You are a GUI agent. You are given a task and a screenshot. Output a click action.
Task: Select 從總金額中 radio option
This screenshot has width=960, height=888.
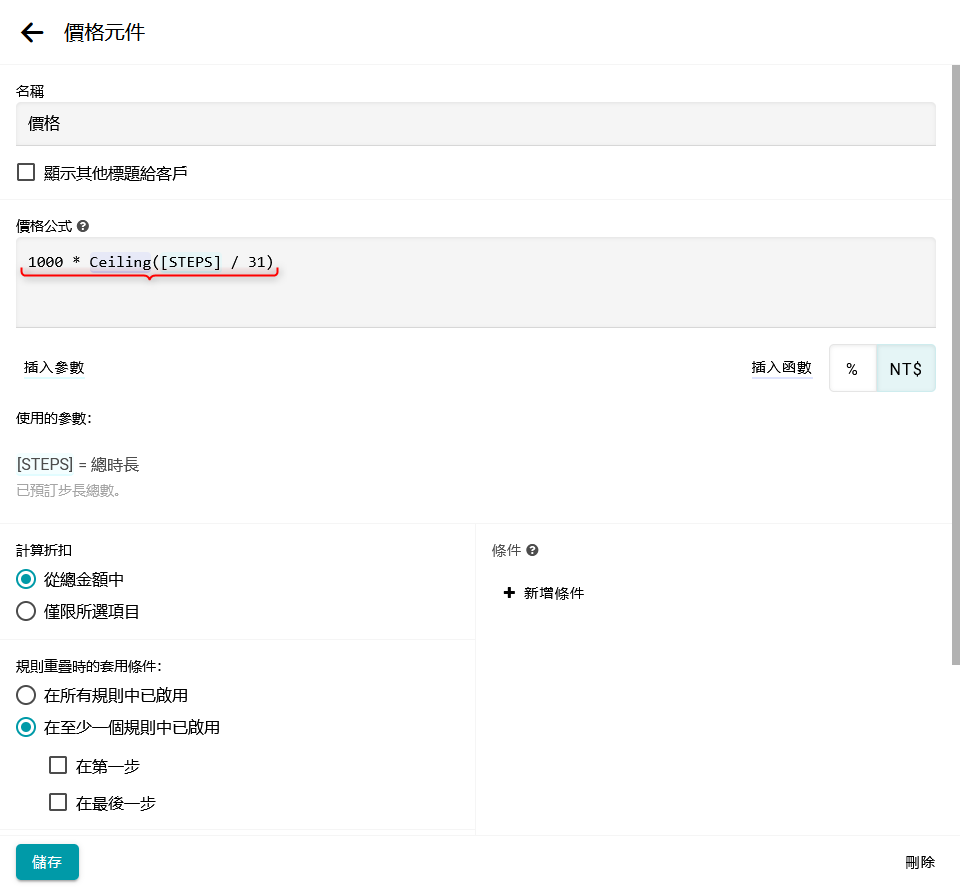tap(27, 579)
